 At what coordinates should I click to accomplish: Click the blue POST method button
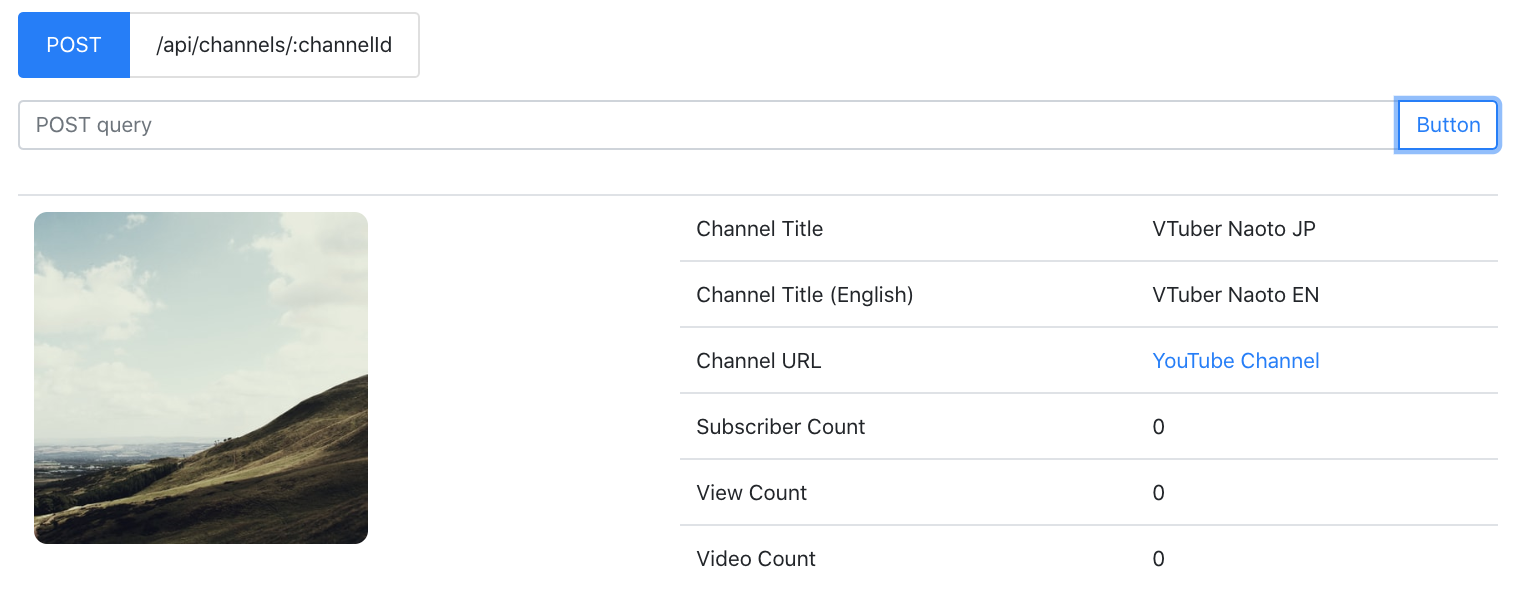coord(74,45)
